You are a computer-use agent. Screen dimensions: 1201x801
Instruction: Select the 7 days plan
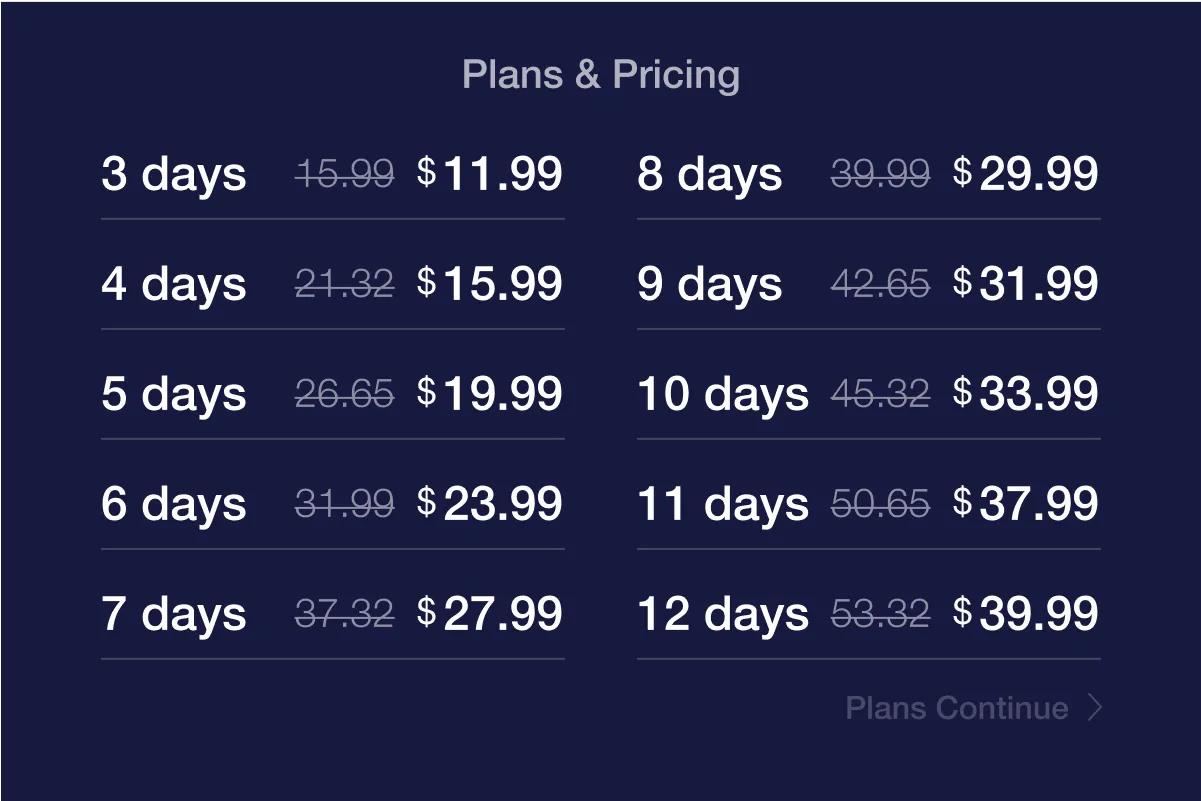[x=332, y=614]
